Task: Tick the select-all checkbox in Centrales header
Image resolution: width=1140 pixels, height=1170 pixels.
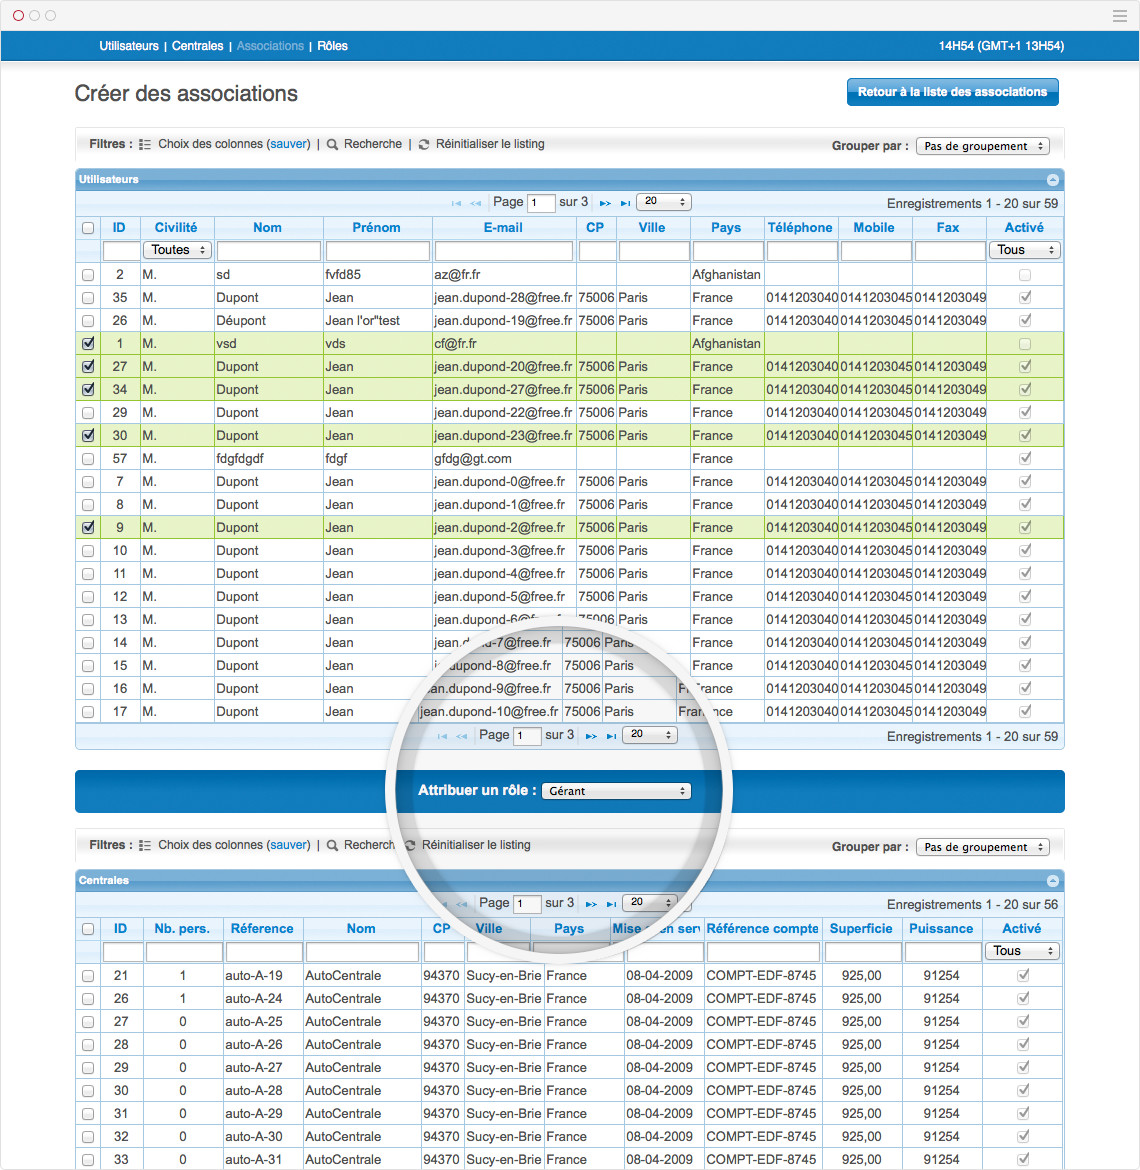Action: (88, 929)
